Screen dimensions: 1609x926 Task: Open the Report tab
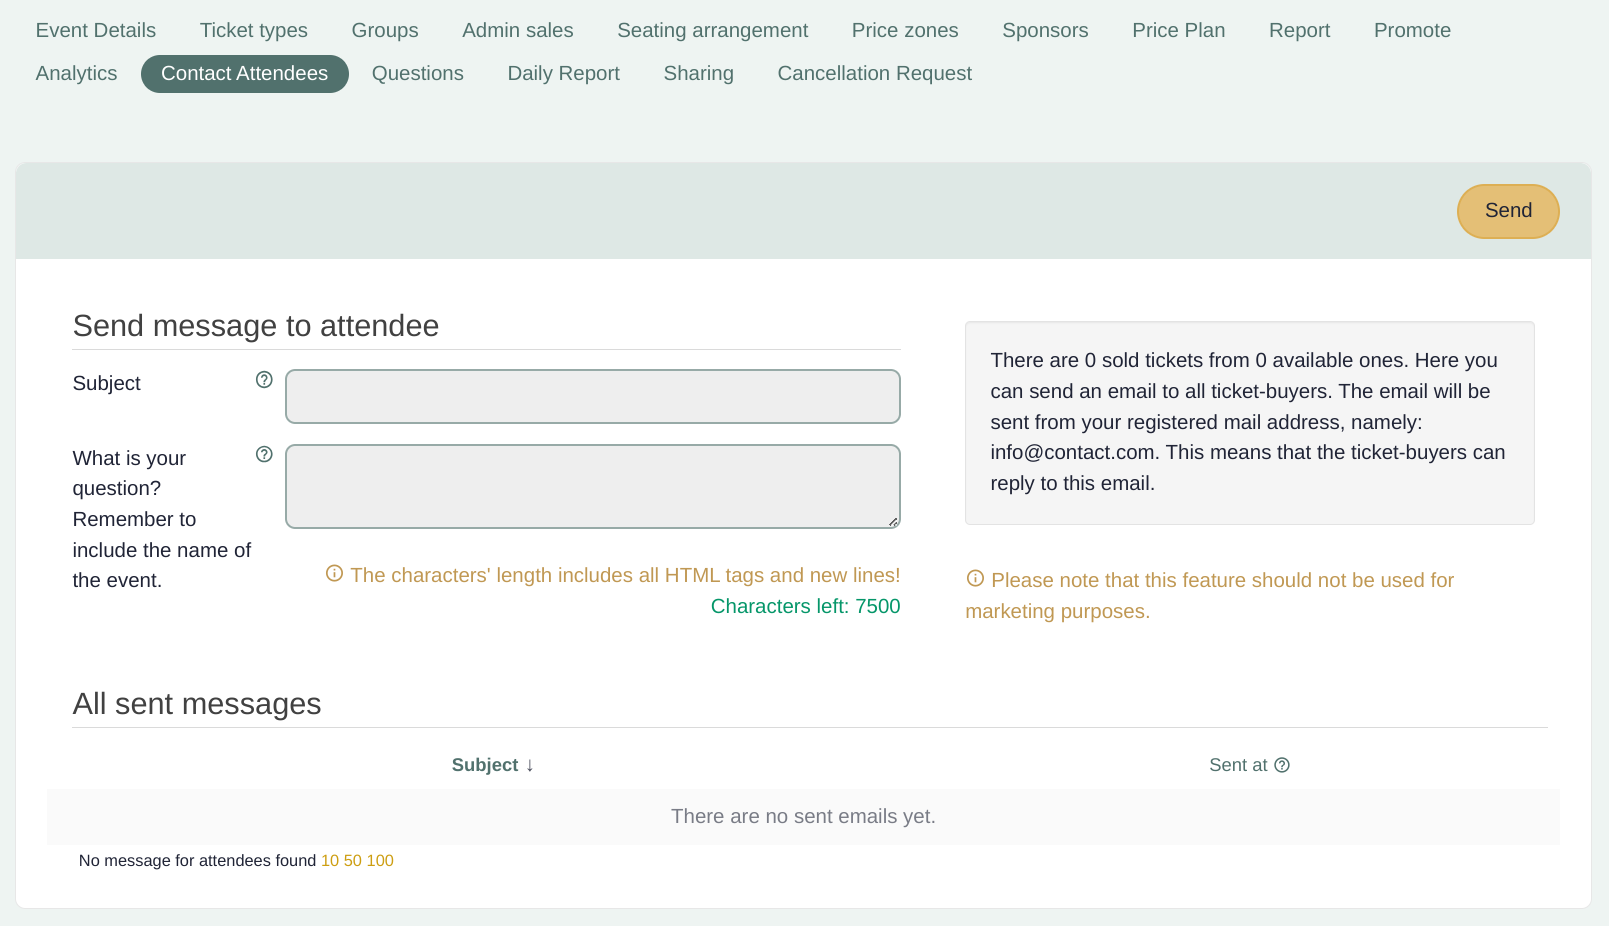click(1300, 30)
